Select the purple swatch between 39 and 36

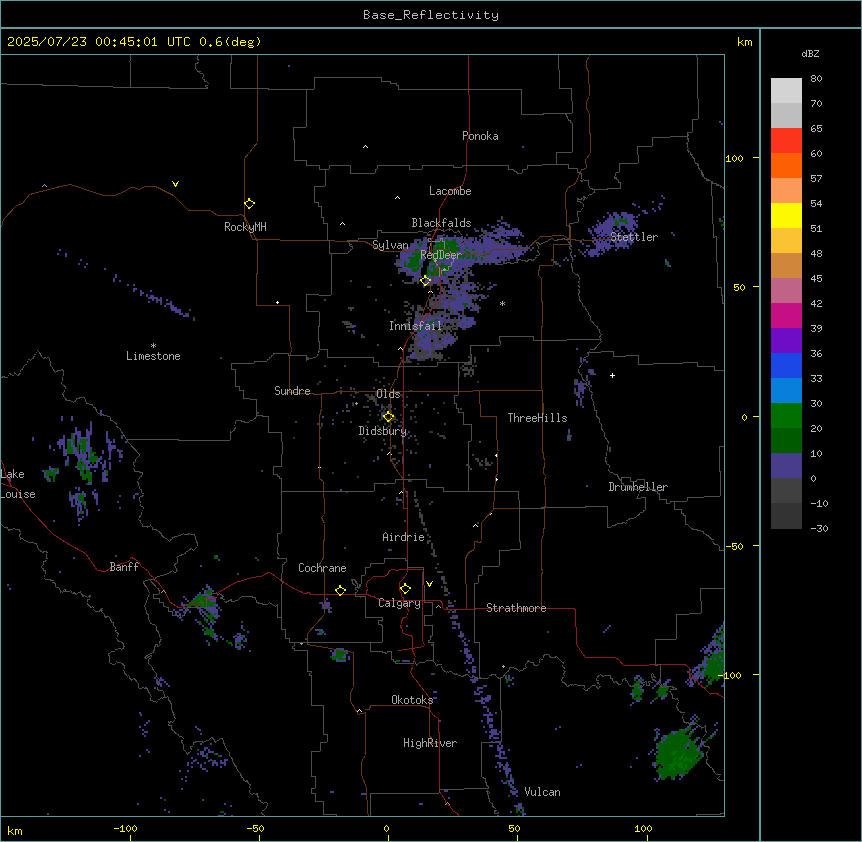coord(786,341)
